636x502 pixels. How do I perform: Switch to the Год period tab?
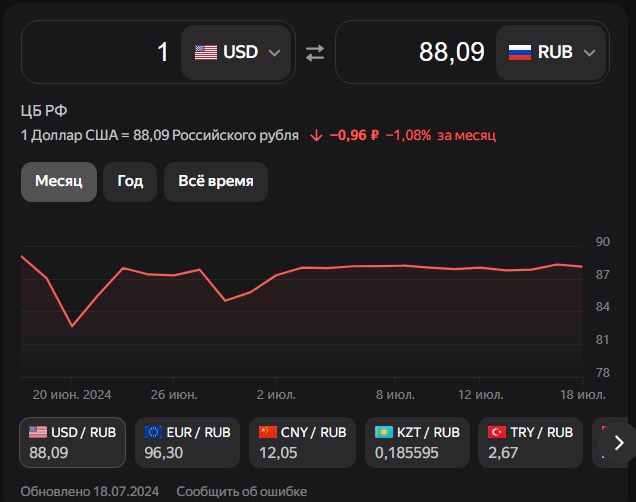pyautogui.click(x=130, y=182)
